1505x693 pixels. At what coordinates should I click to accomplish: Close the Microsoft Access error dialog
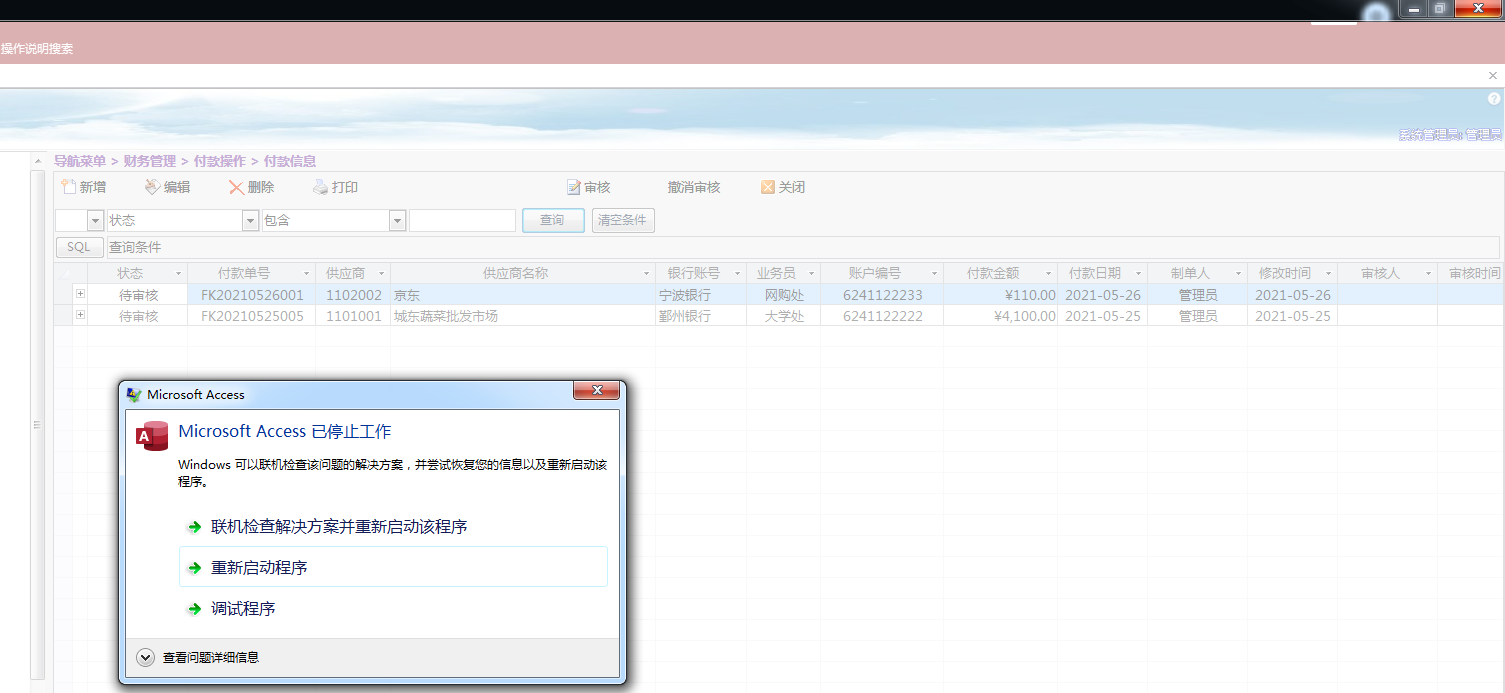click(x=597, y=390)
